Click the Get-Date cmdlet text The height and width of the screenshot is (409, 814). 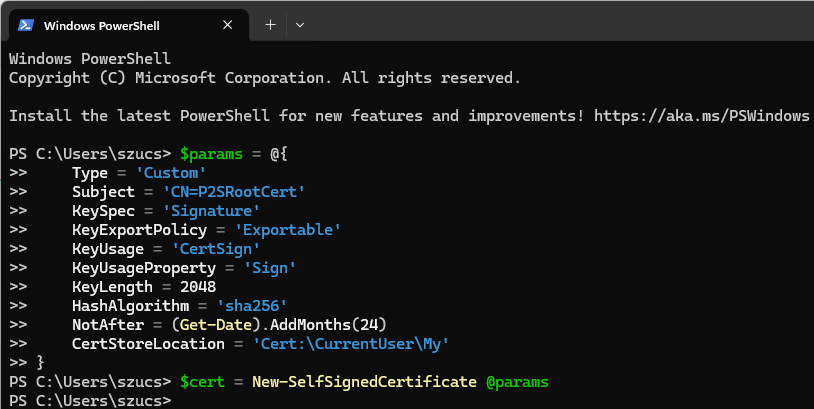point(217,324)
